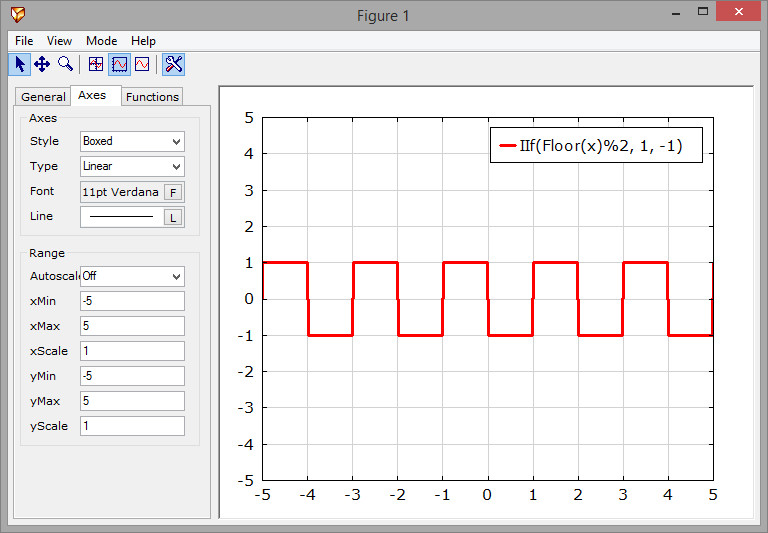Open the Style dropdown showing Boxed
768x533 pixels.
pyautogui.click(x=132, y=142)
